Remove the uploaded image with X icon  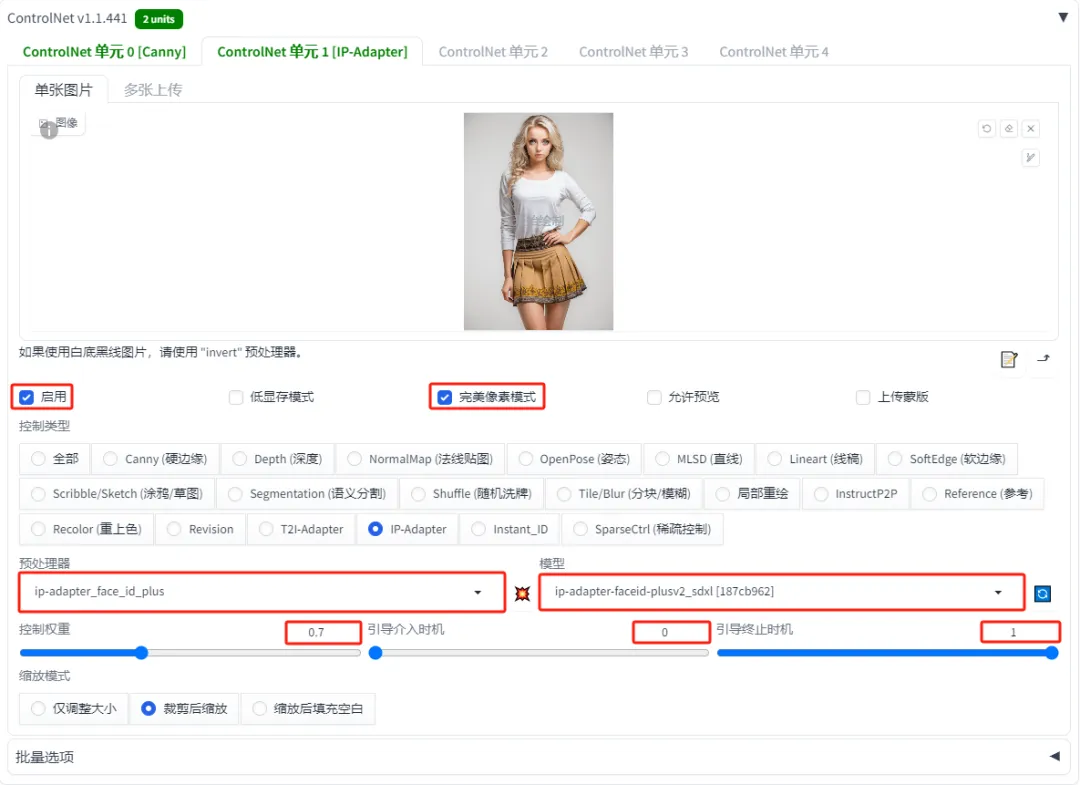1030,129
